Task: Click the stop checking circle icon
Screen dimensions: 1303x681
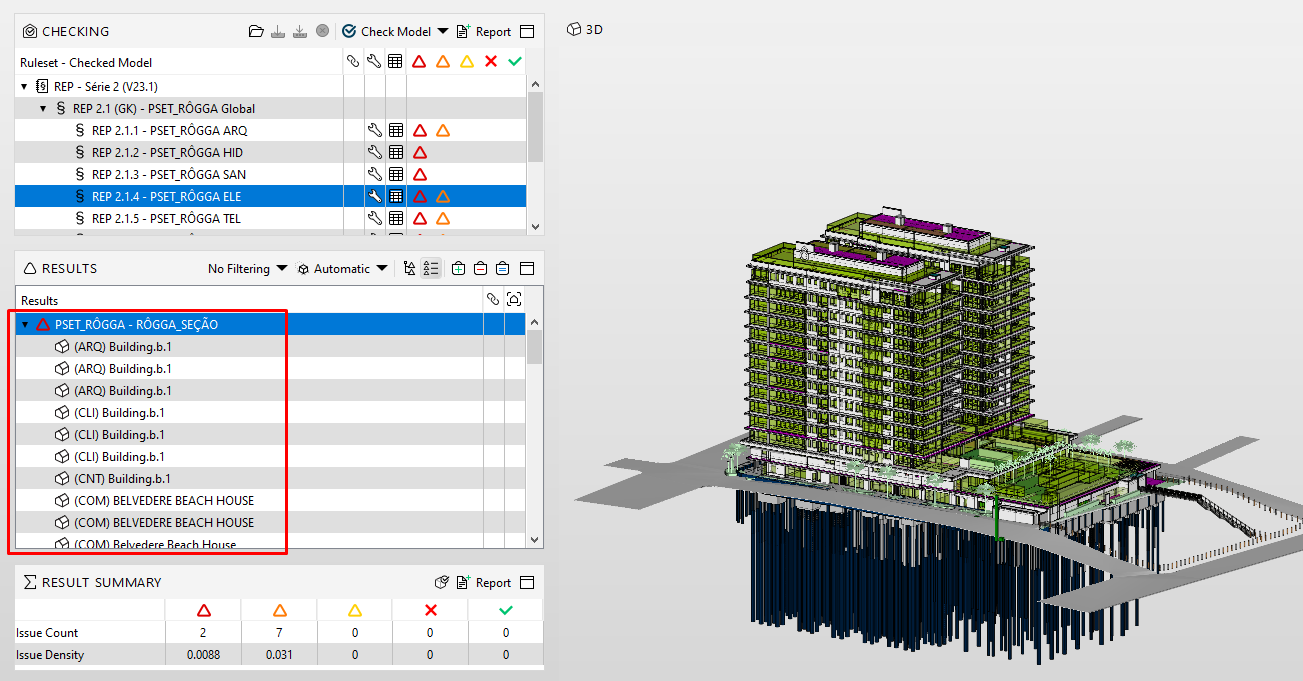Action: 322,31
